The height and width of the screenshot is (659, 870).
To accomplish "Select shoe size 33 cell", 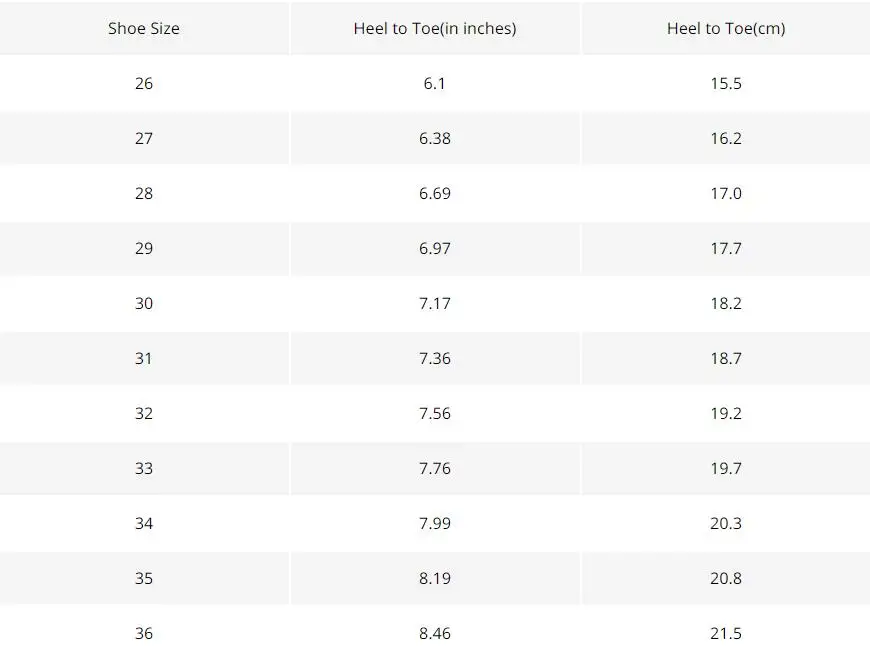I will pos(144,468).
